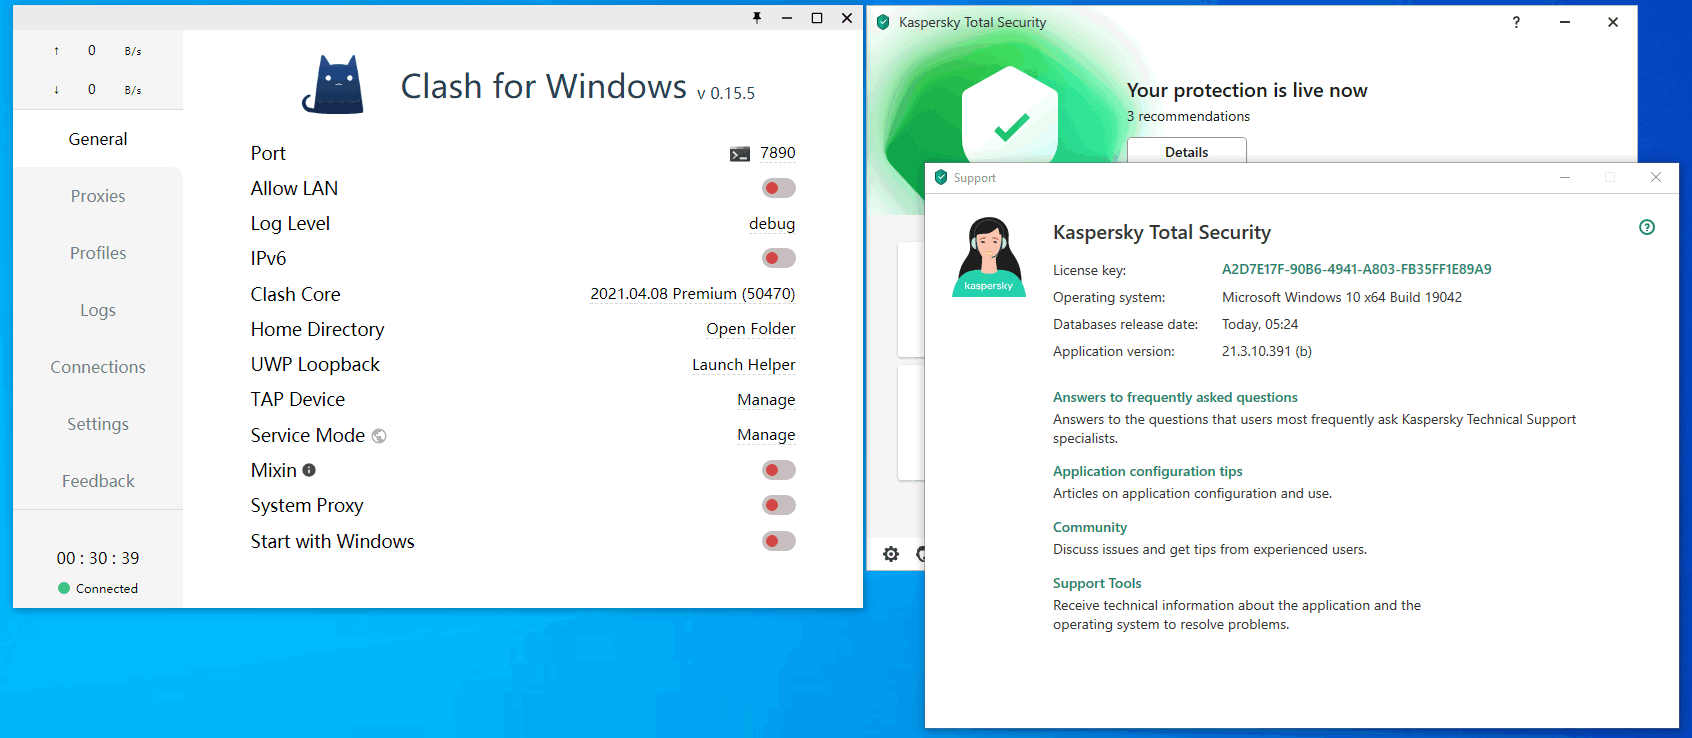Click the Details button in Kaspersky
Image resolution: width=1692 pixels, height=738 pixels.
(x=1187, y=151)
